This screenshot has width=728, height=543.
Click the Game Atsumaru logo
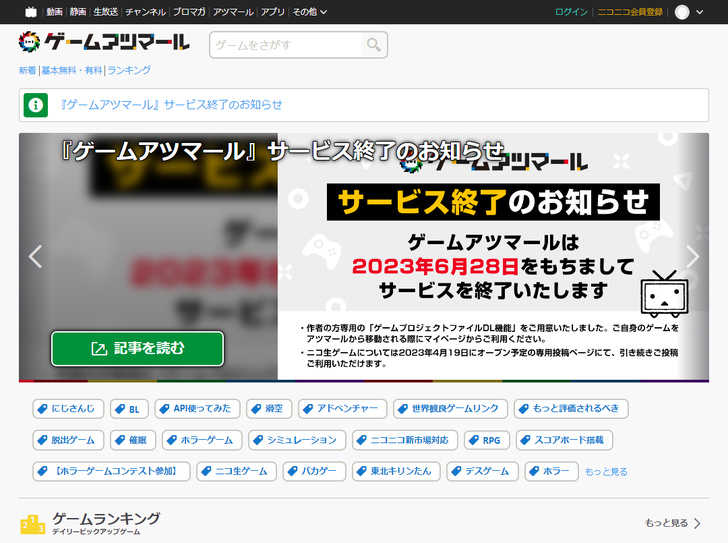click(104, 42)
